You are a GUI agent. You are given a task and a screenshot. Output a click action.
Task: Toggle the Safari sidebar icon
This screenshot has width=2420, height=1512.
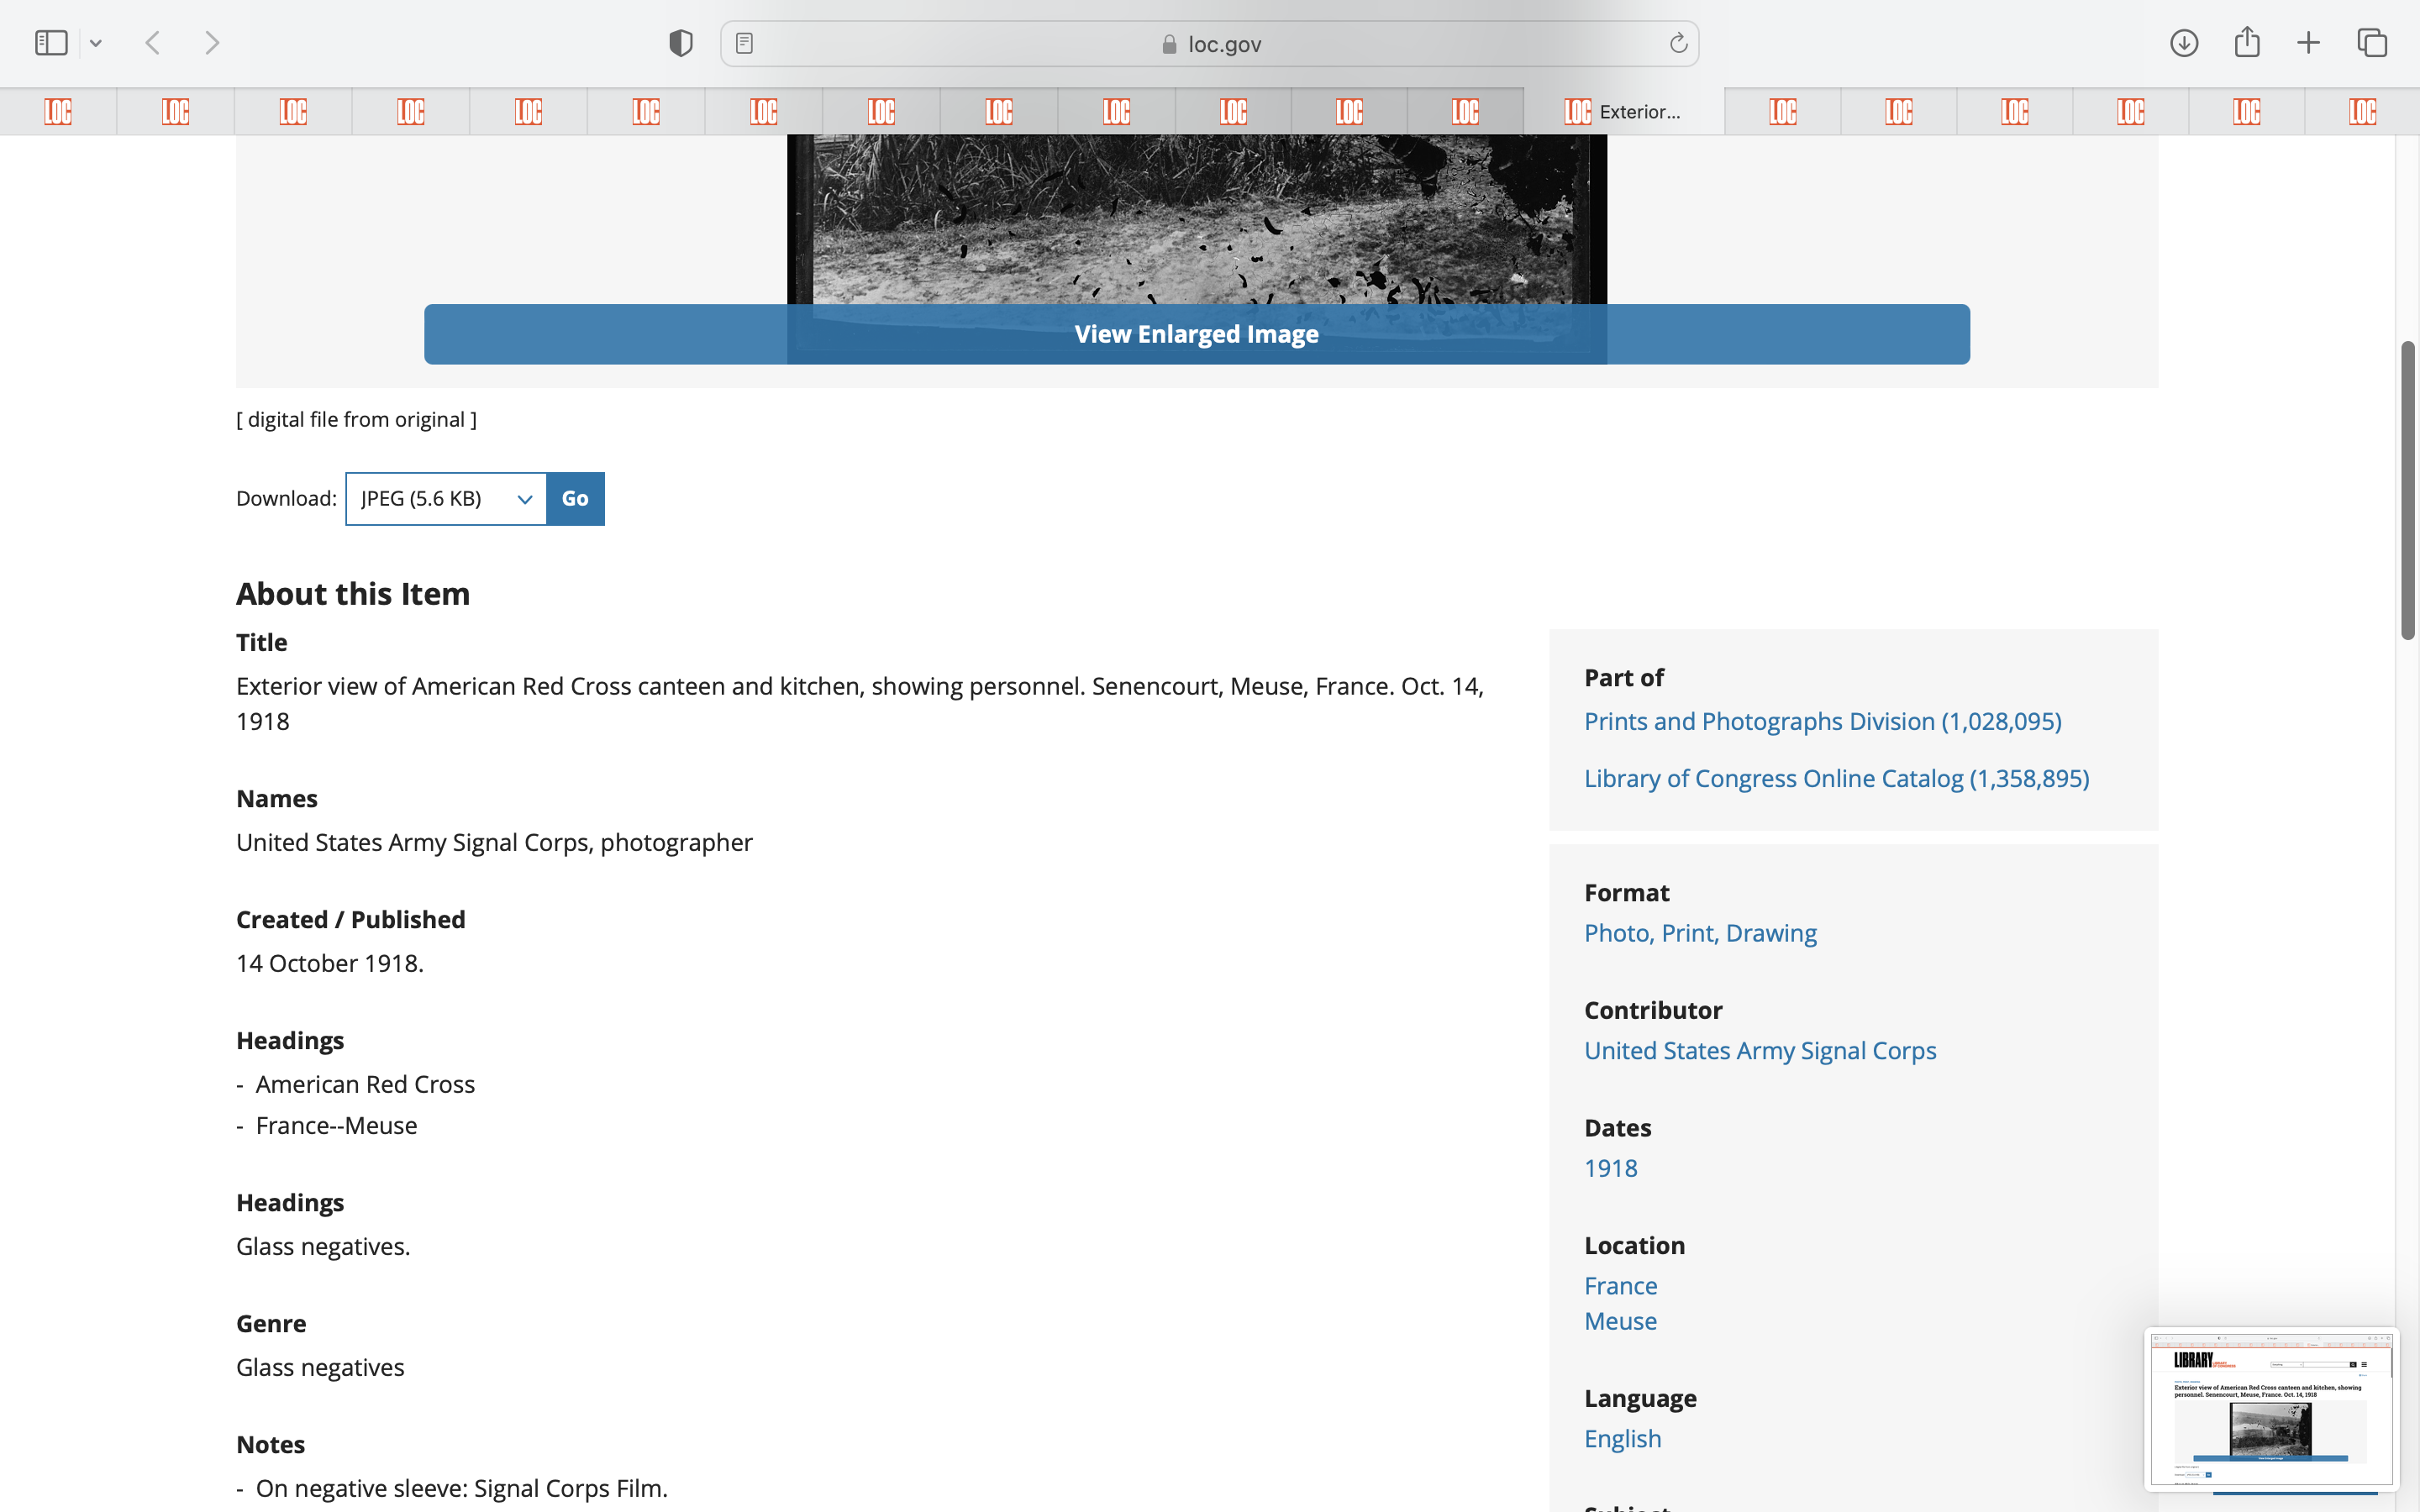[x=50, y=43]
